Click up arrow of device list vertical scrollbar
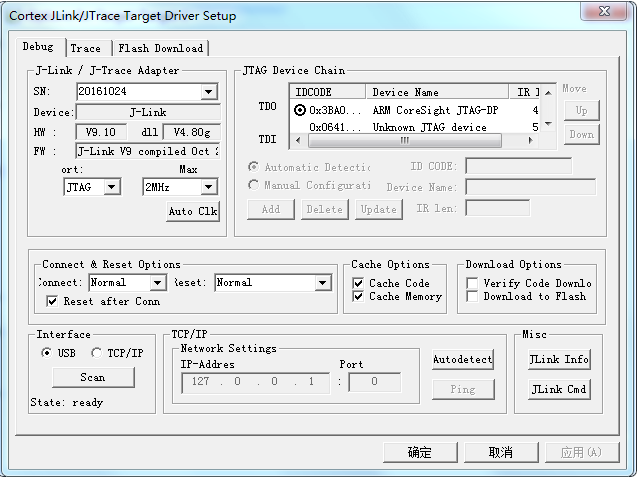 (549, 93)
